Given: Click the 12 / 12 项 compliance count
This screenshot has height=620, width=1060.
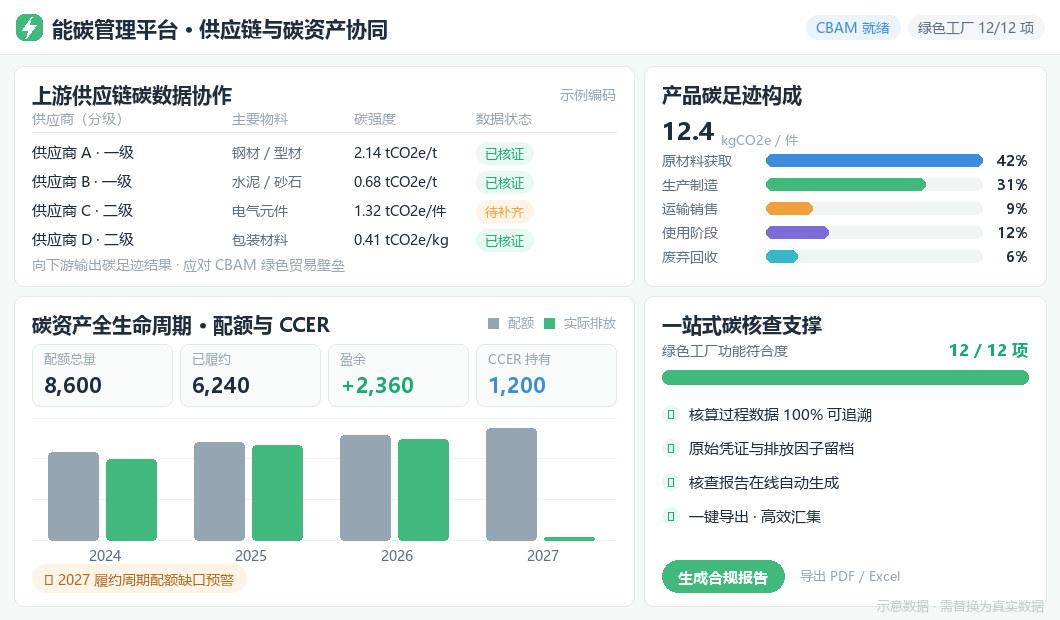Looking at the screenshot, I should (x=988, y=350).
